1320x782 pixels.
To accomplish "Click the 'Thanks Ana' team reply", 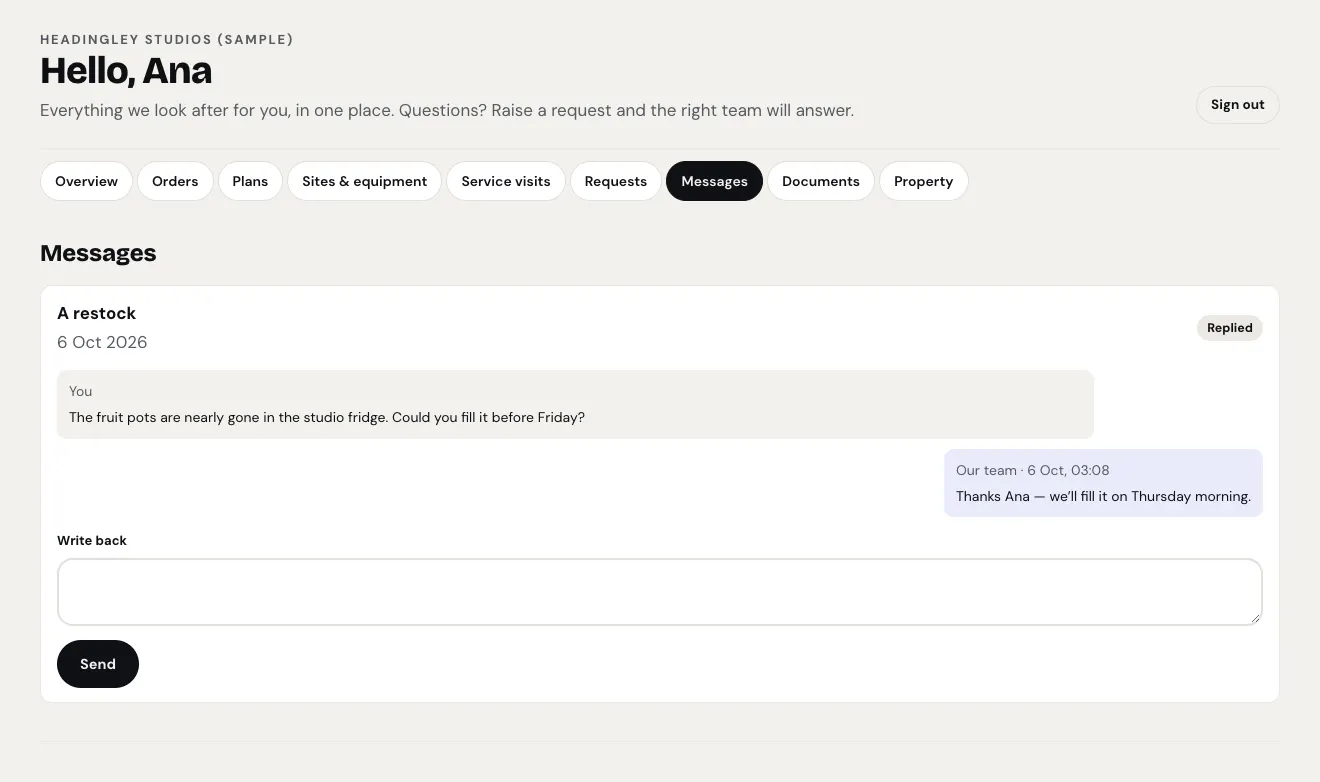I will (1103, 496).
